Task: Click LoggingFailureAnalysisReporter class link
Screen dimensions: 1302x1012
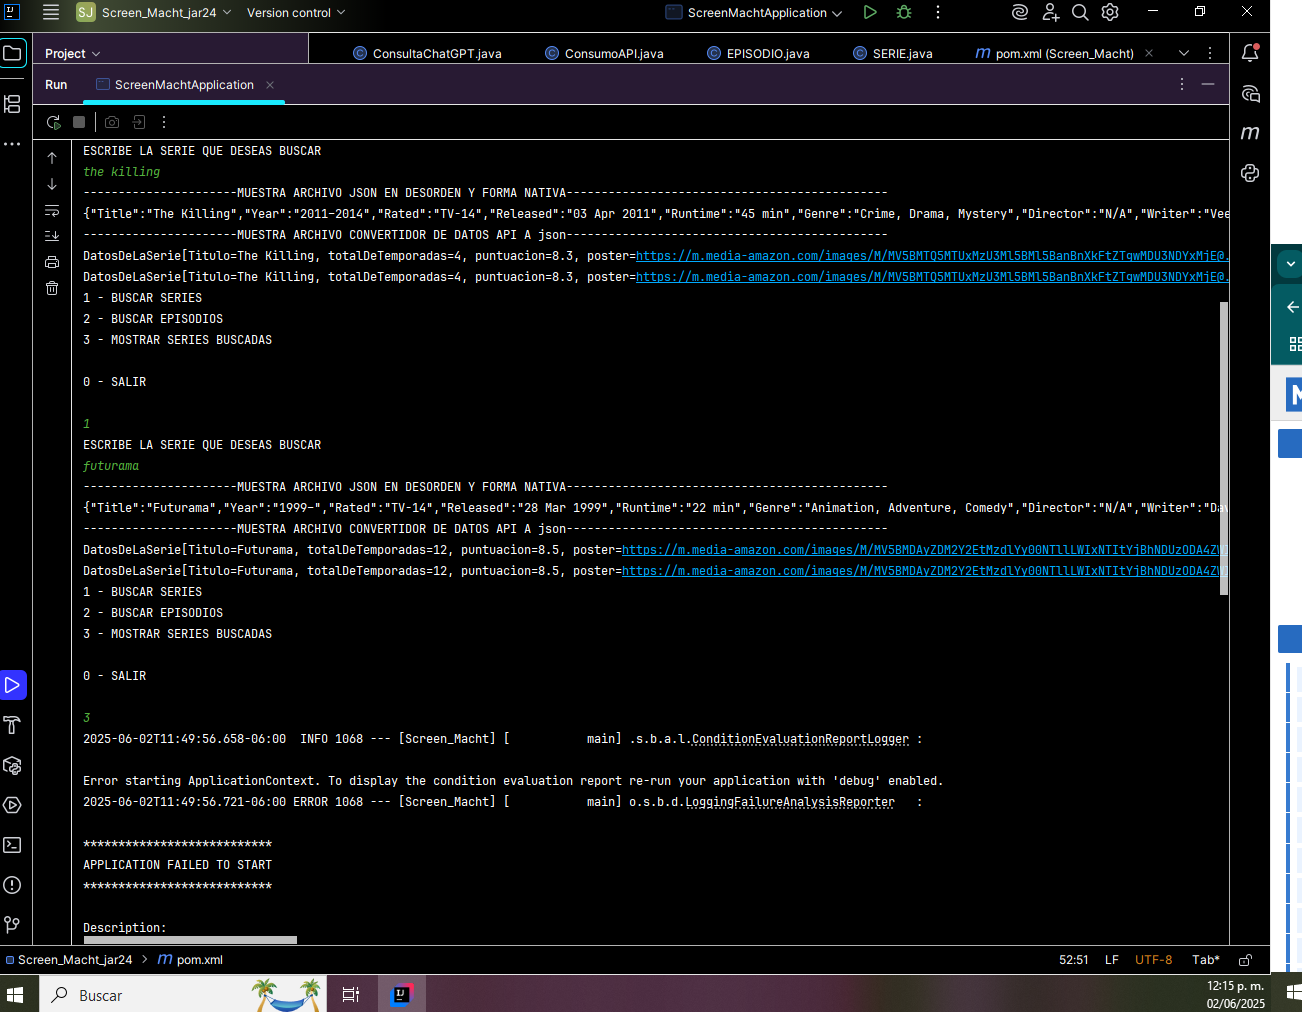Action: tap(790, 802)
